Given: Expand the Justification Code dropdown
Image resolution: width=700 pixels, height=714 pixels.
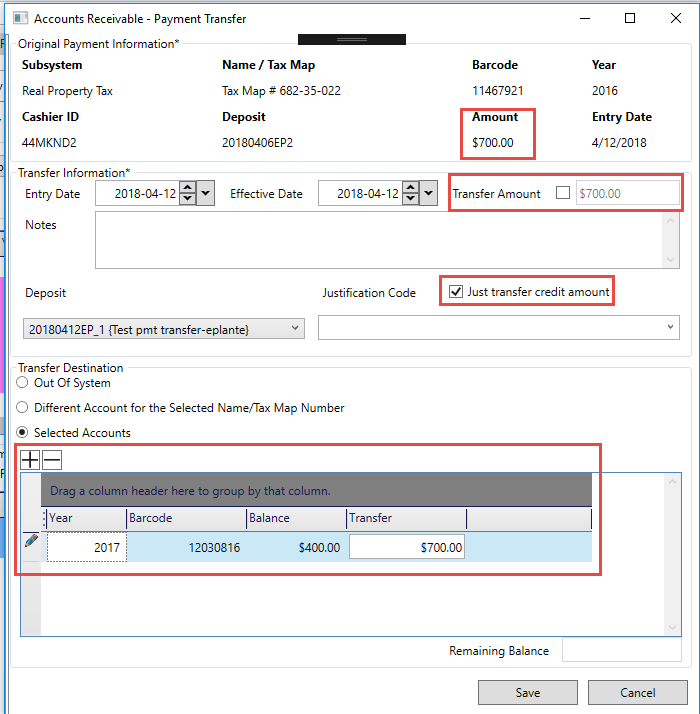Looking at the screenshot, I should click(x=669, y=328).
